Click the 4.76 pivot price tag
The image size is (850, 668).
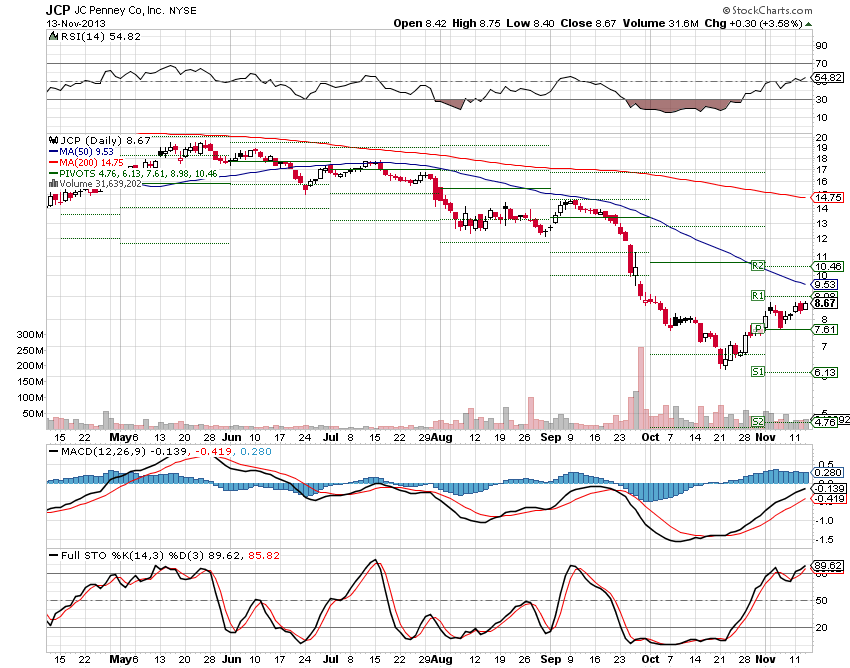coord(825,422)
